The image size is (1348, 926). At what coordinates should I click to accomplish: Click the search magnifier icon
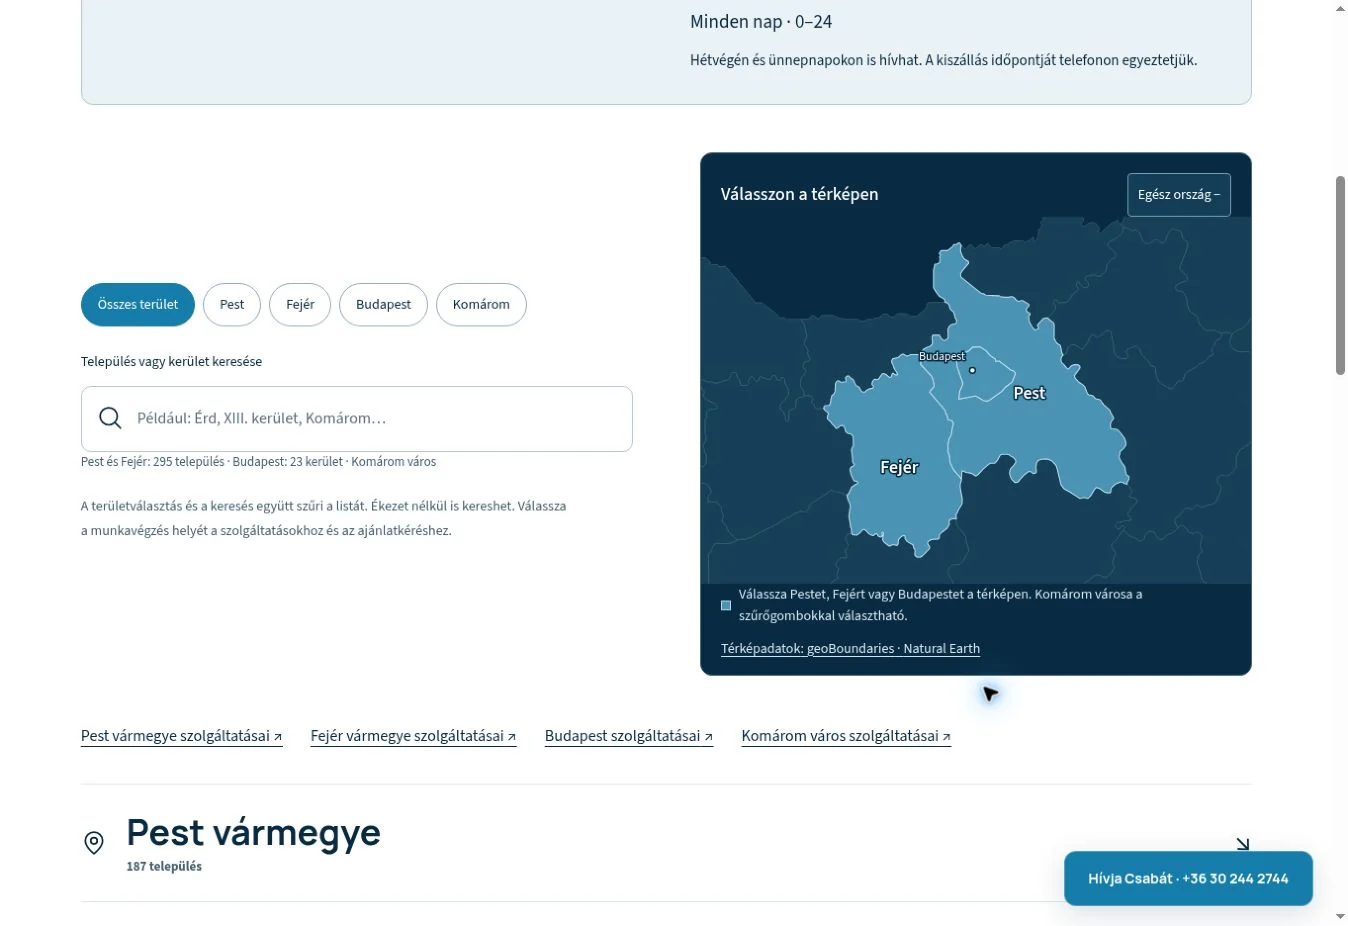[110, 418]
